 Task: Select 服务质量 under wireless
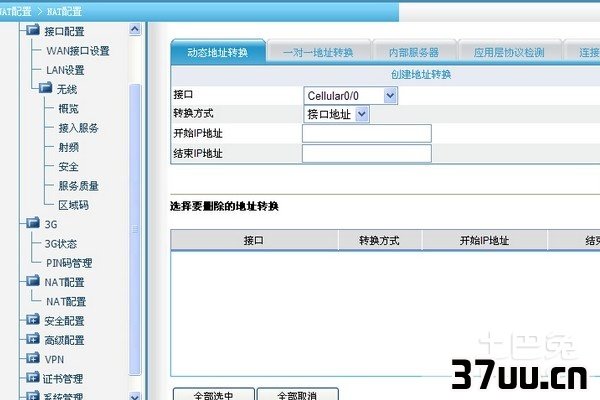[x=78, y=186]
